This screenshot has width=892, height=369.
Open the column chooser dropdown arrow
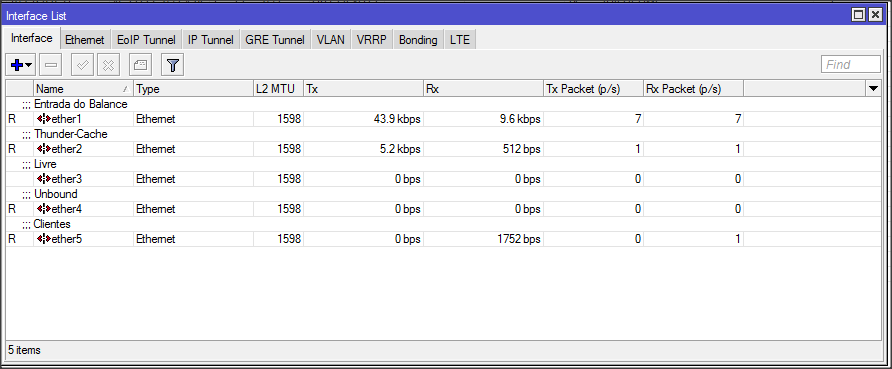(x=874, y=88)
